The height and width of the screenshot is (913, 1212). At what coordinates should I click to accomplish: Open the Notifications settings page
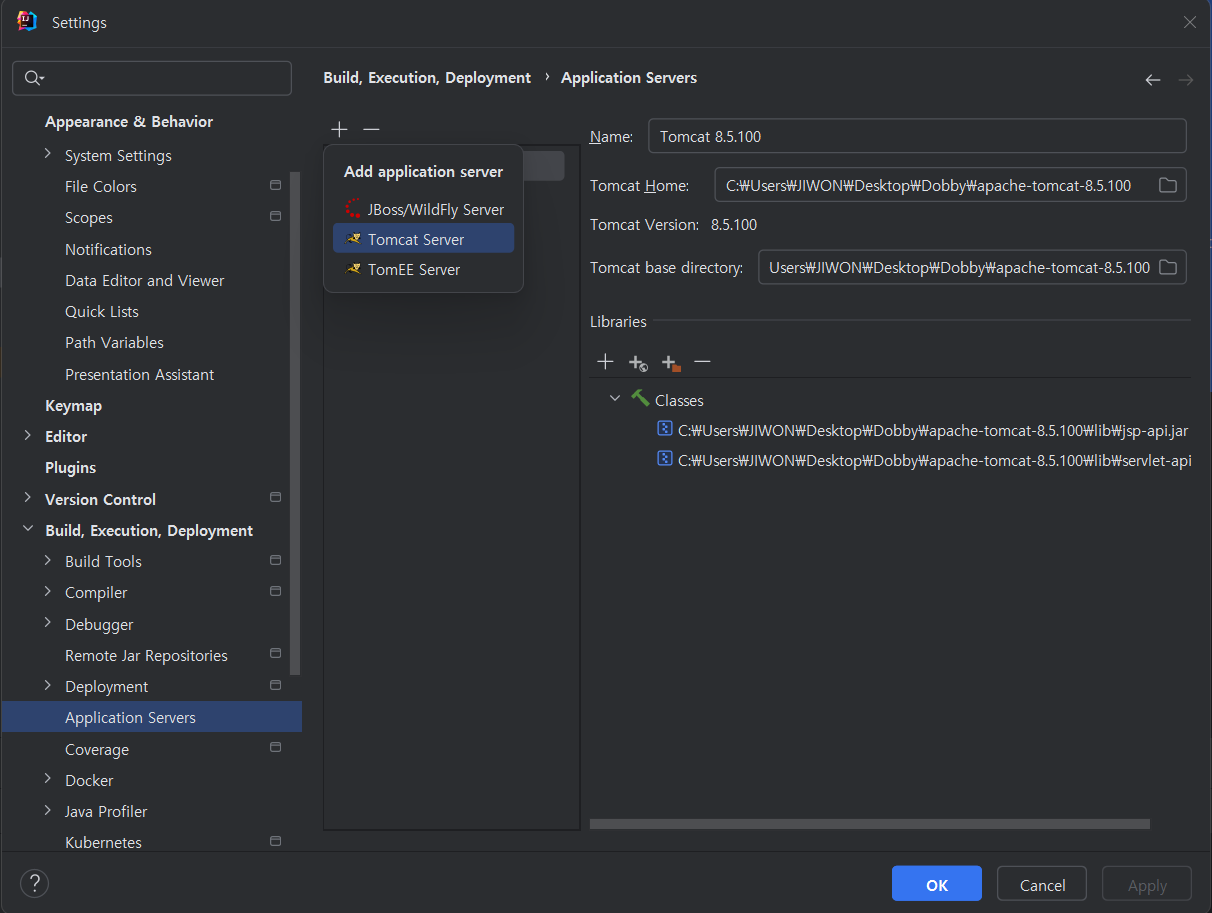pos(108,249)
